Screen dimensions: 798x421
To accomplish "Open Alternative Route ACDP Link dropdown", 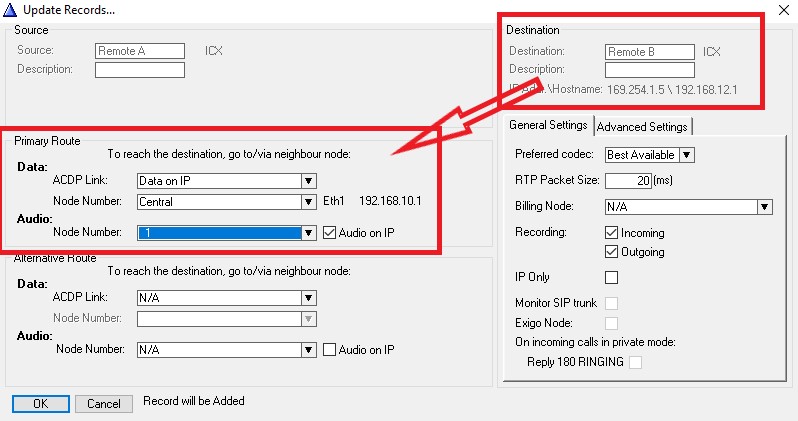I will pyautogui.click(x=308, y=298).
